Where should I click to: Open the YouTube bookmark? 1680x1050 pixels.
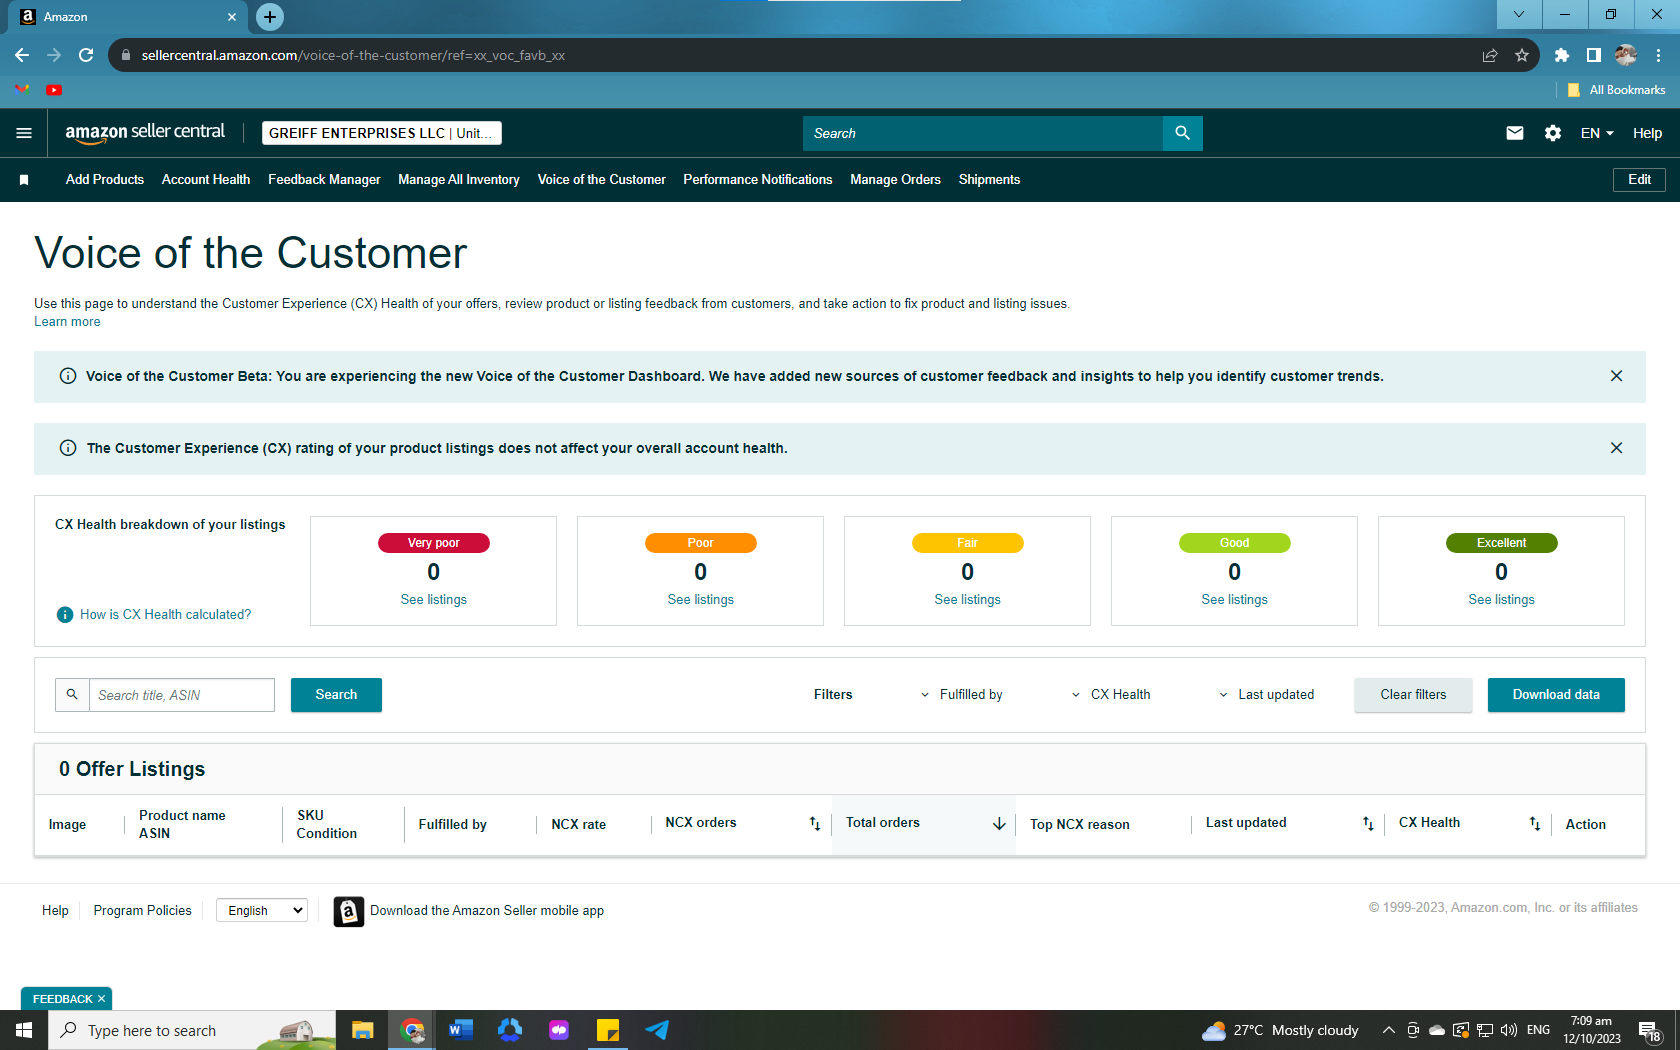coord(54,90)
